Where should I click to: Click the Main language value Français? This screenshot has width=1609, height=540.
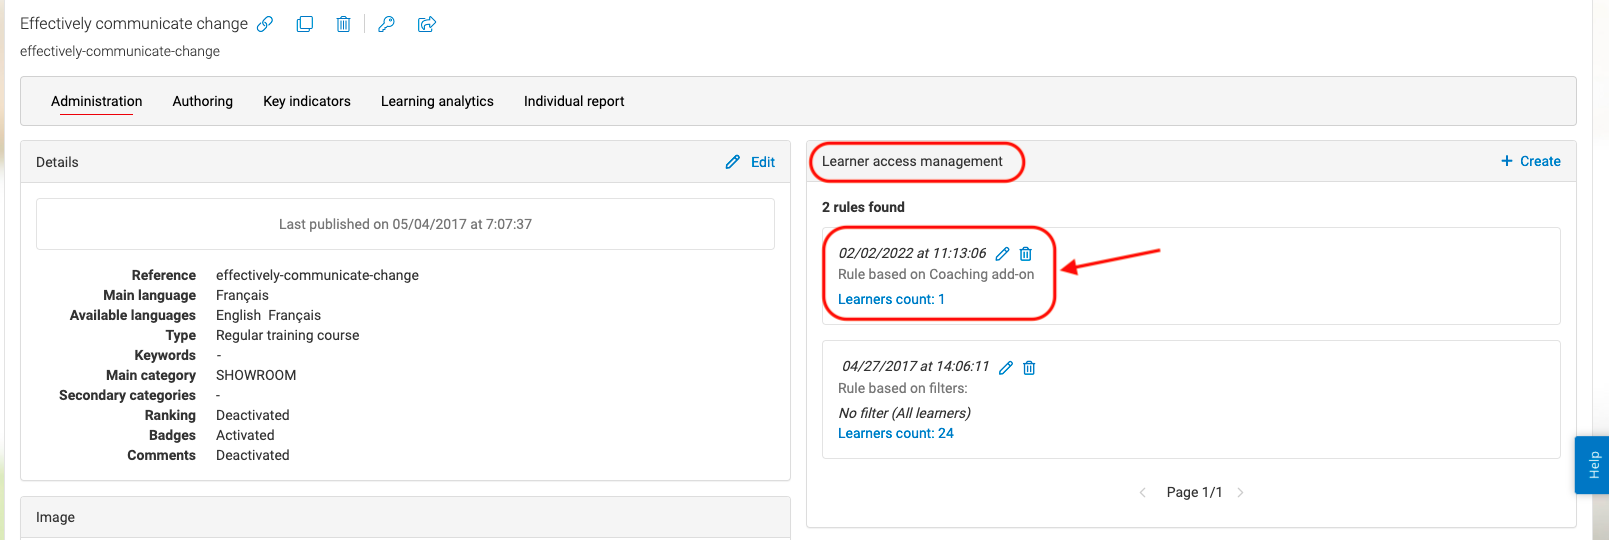coord(242,295)
